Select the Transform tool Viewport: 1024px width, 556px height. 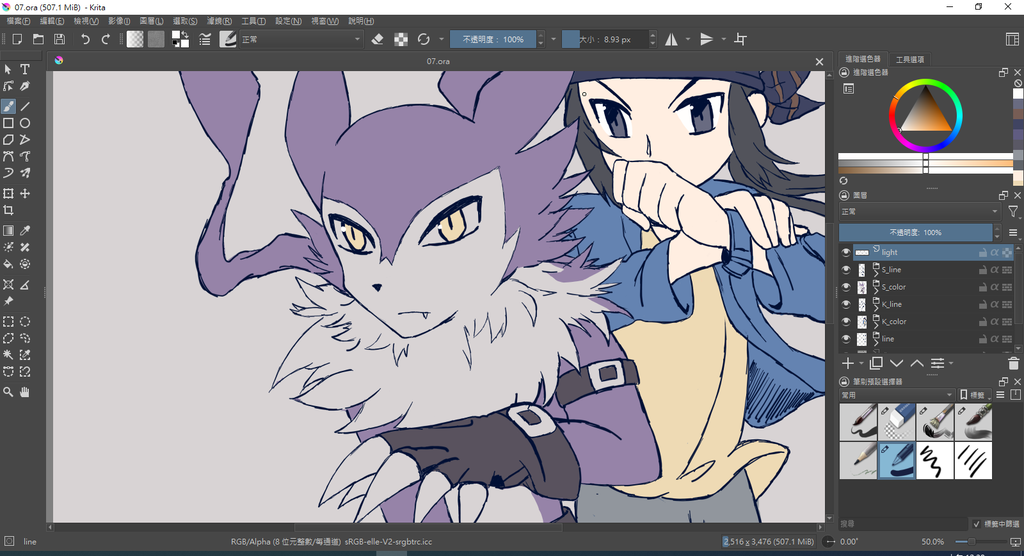click(x=8, y=193)
